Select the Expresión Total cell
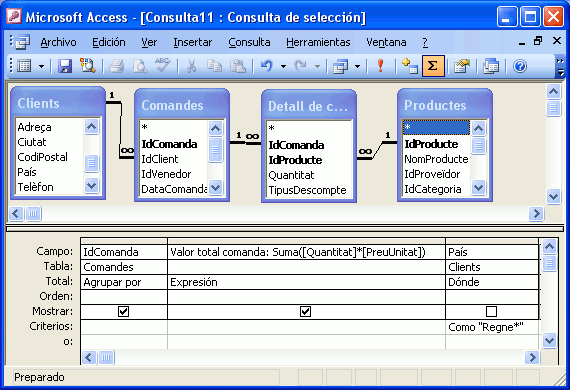Viewport: 570px width, 390px height. pos(306,282)
